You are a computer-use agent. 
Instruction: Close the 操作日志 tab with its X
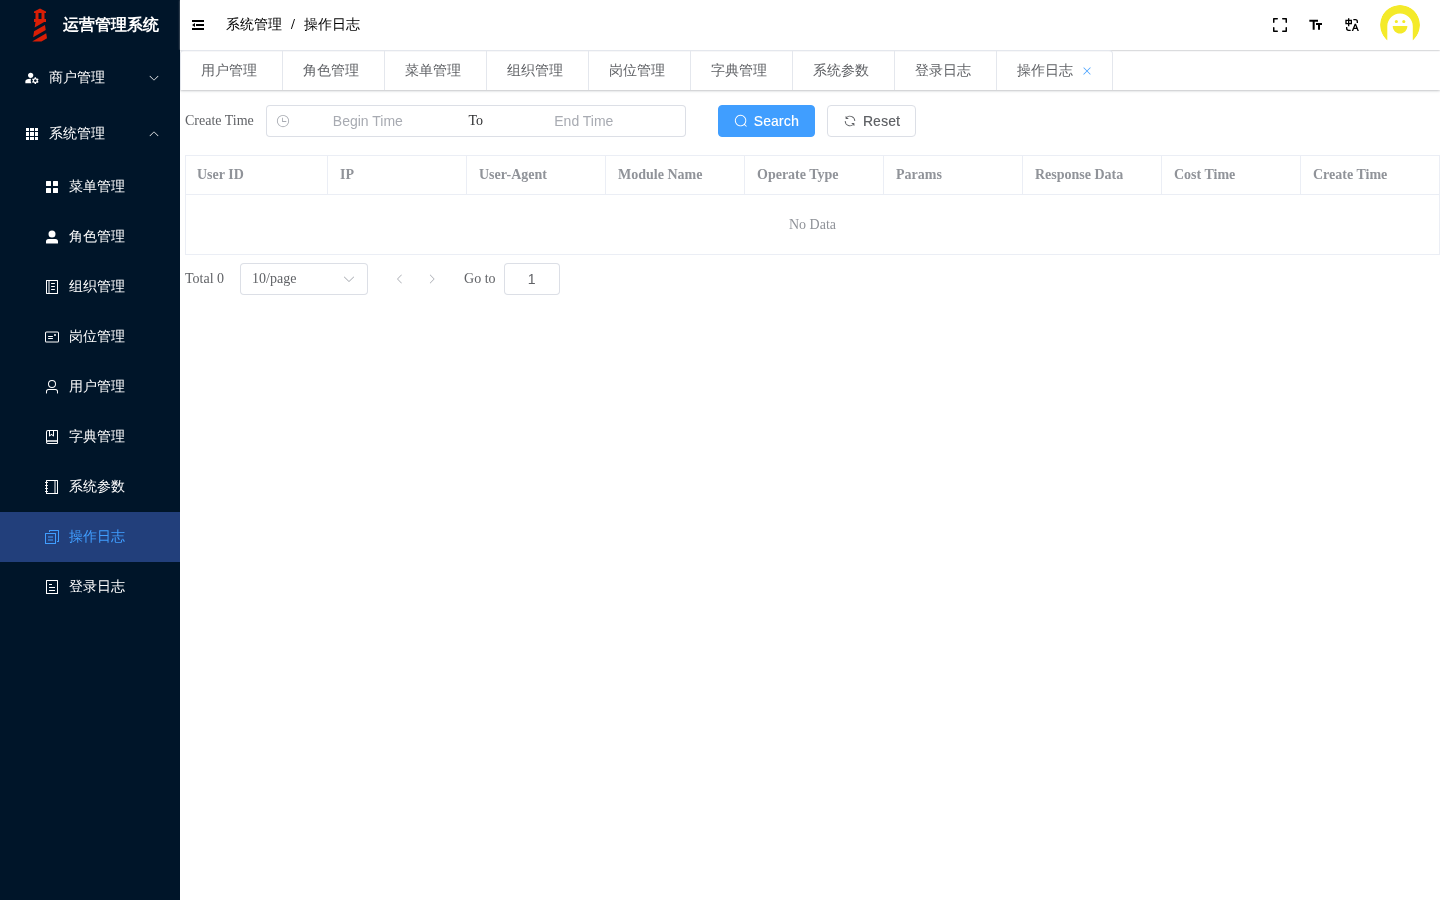point(1087,71)
